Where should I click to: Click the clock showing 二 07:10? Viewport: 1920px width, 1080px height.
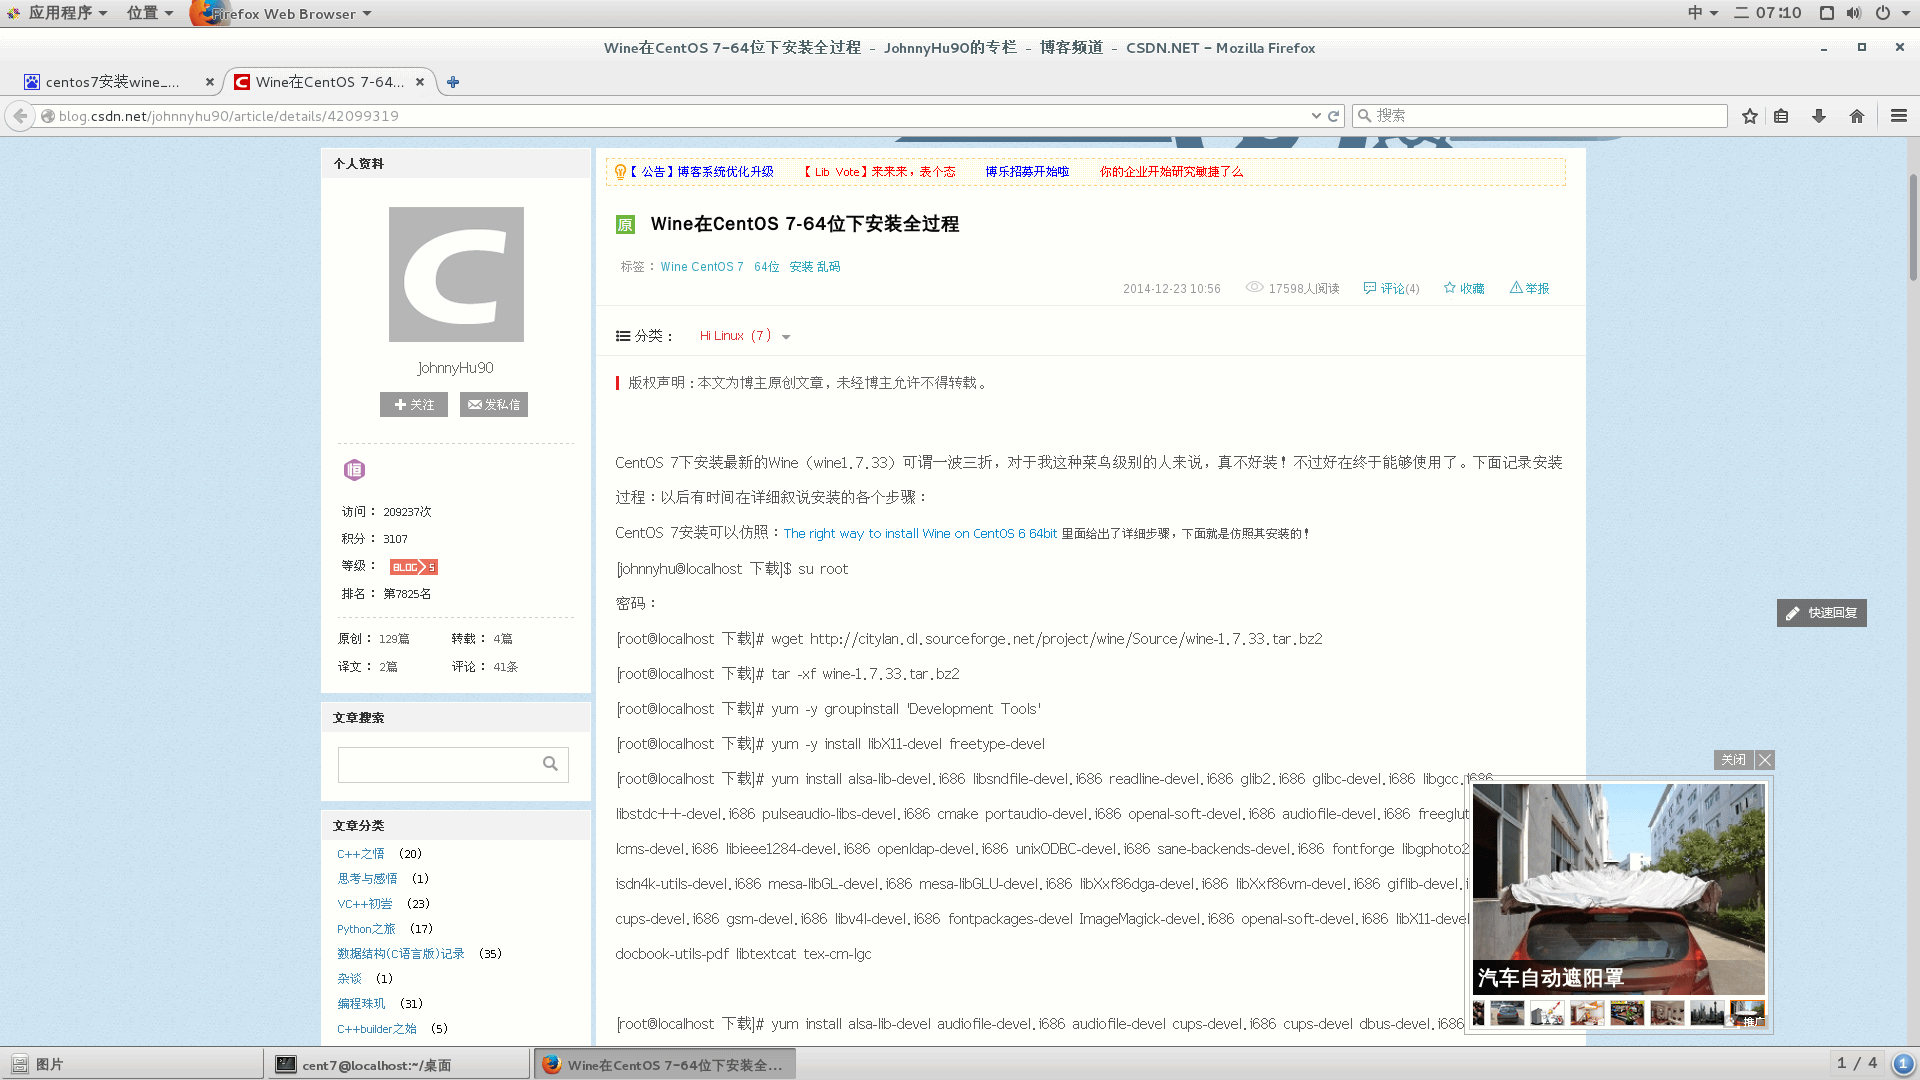tap(1768, 13)
